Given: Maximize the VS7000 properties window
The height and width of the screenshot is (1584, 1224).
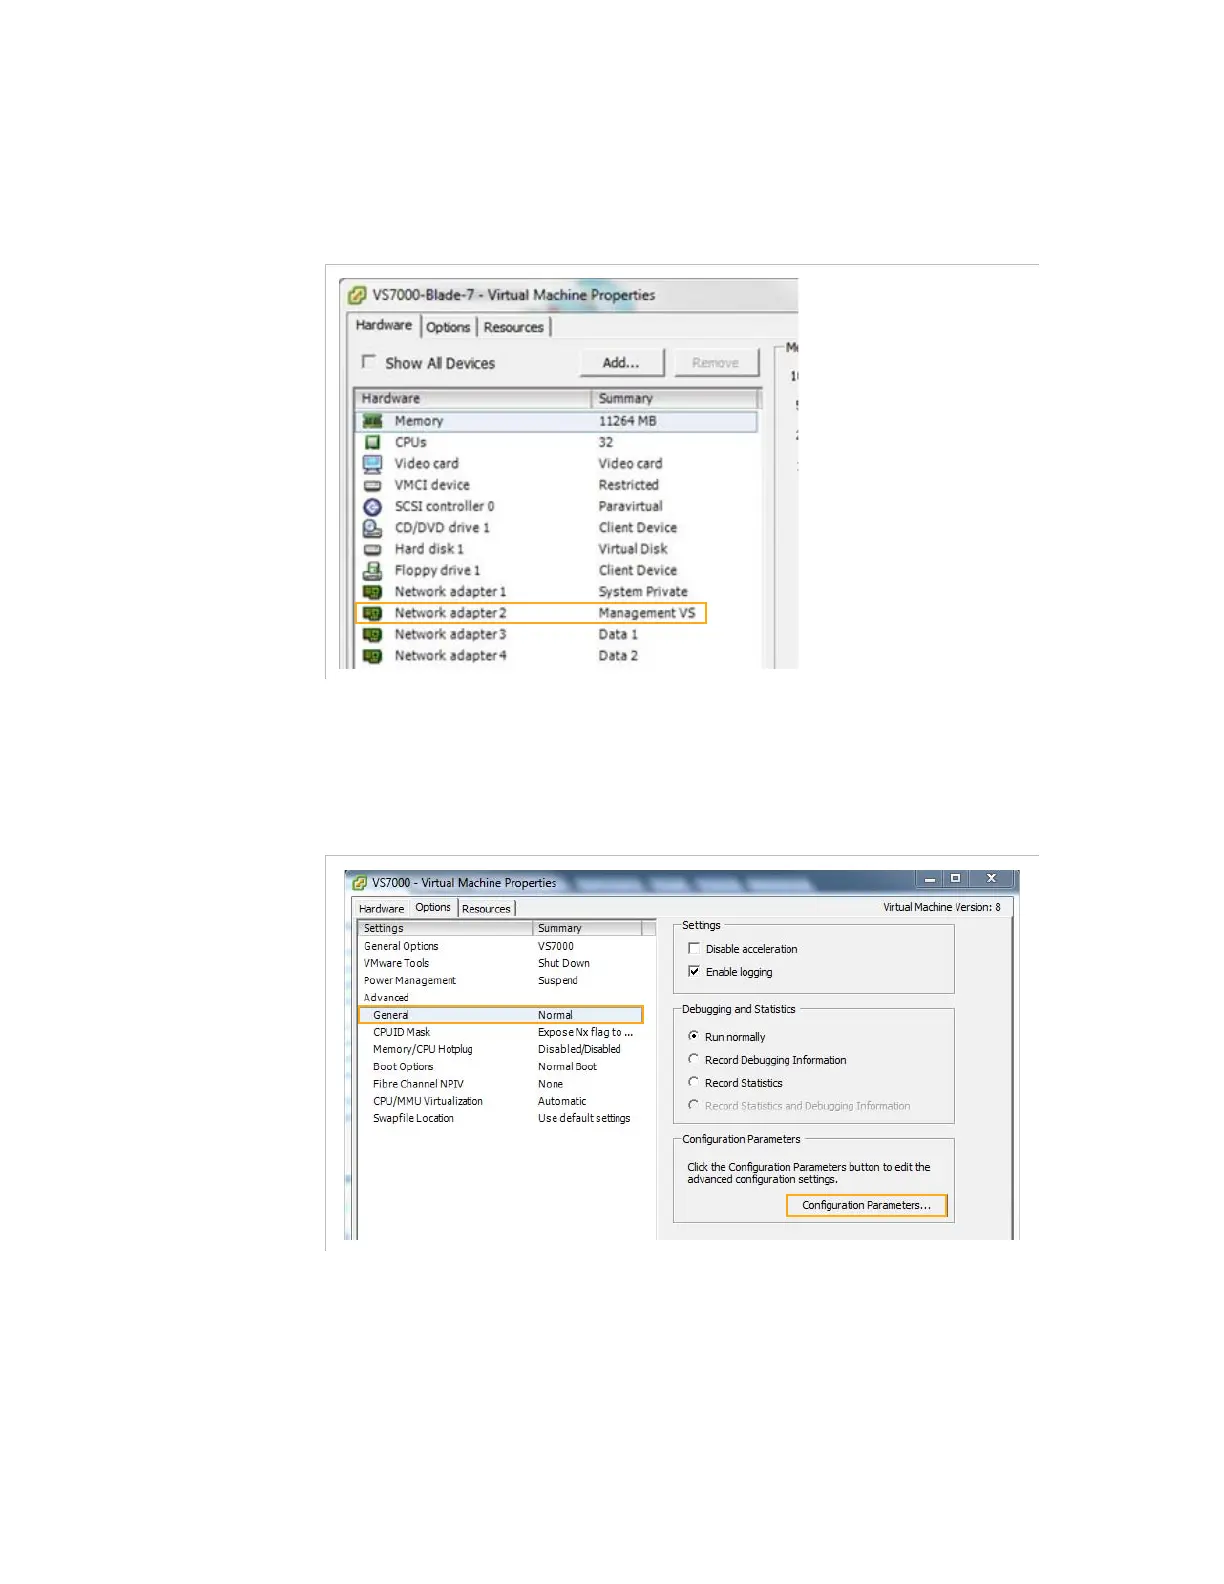Looking at the screenshot, I should [x=956, y=879].
